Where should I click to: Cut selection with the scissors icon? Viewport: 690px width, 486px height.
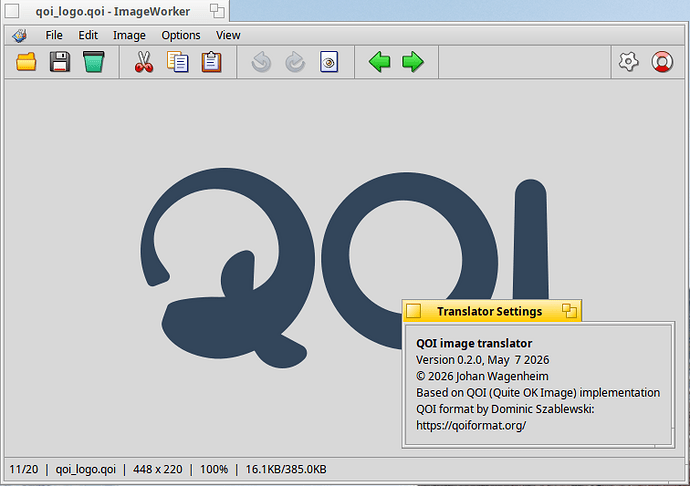tap(144, 62)
